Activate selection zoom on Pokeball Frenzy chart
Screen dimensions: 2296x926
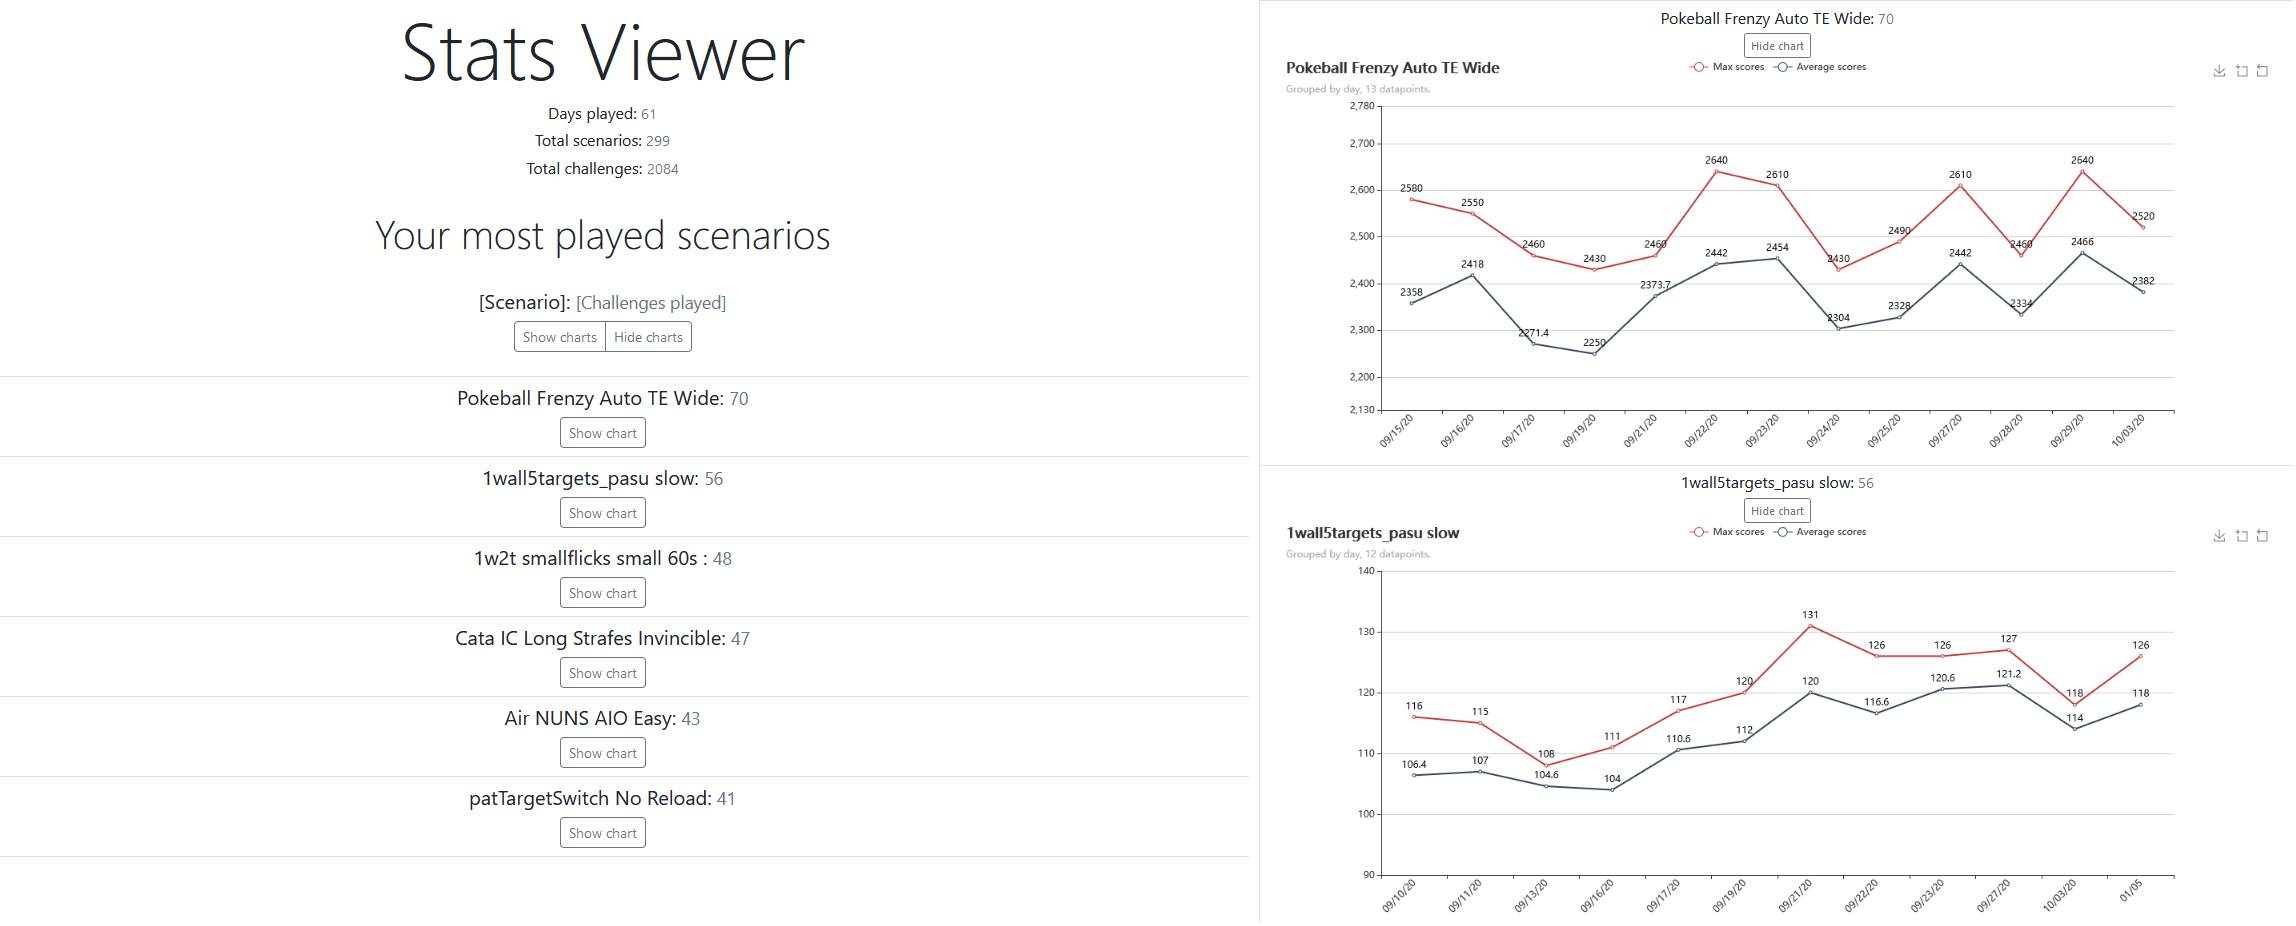pos(2242,71)
